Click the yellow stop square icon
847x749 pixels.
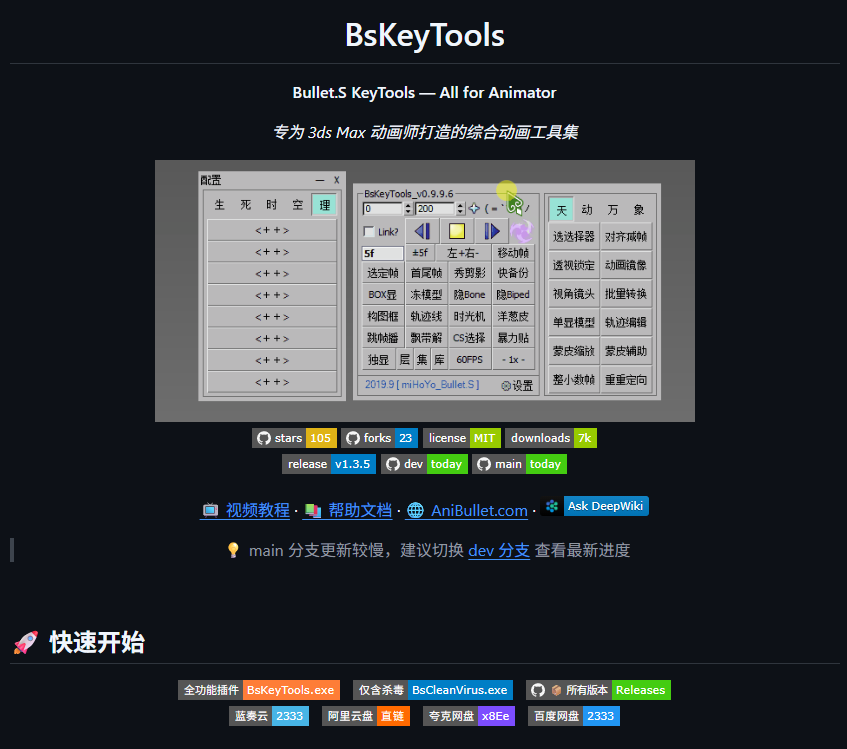(456, 232)
